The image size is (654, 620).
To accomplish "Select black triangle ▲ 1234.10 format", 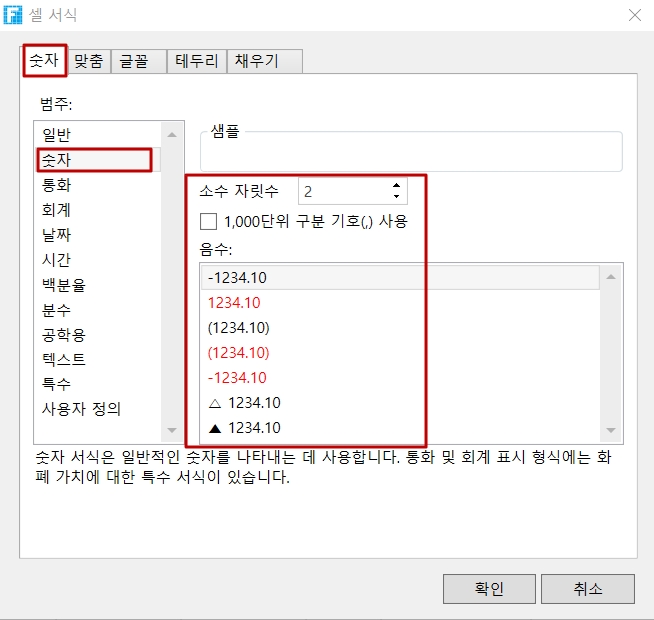I will click(244, 428).
